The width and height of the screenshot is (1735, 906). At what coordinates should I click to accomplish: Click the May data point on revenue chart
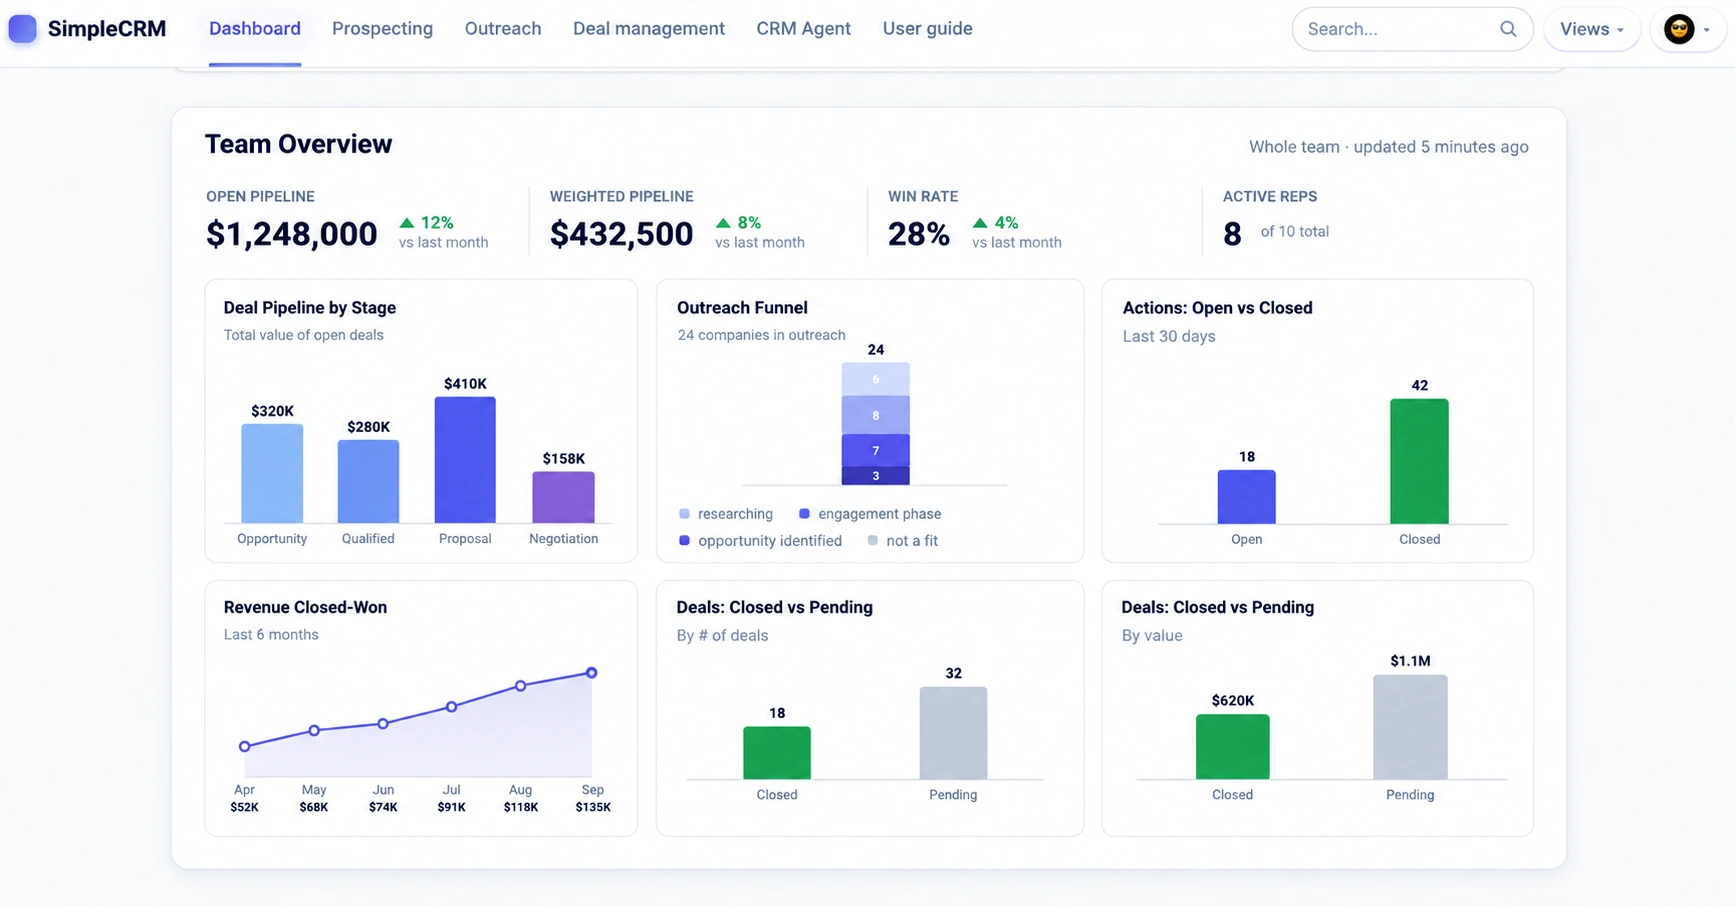point(314,731)
